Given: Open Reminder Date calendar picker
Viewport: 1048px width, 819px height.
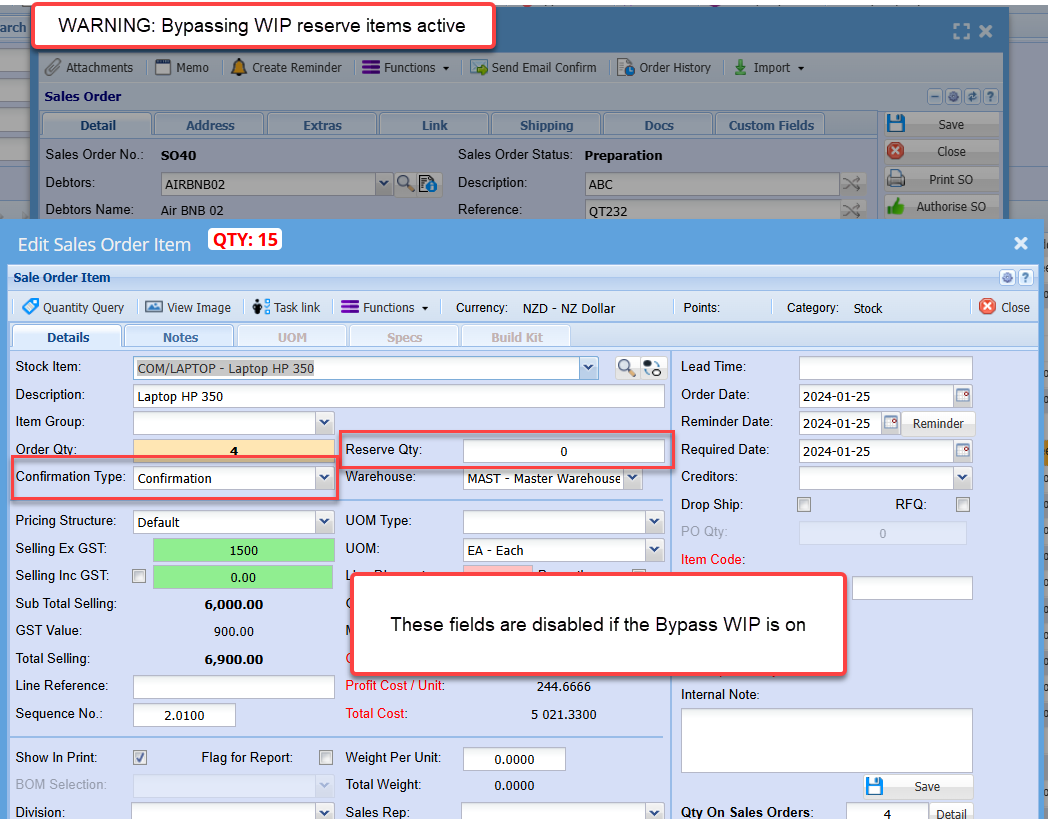Looking at the screenshot, I should point(891,423).
